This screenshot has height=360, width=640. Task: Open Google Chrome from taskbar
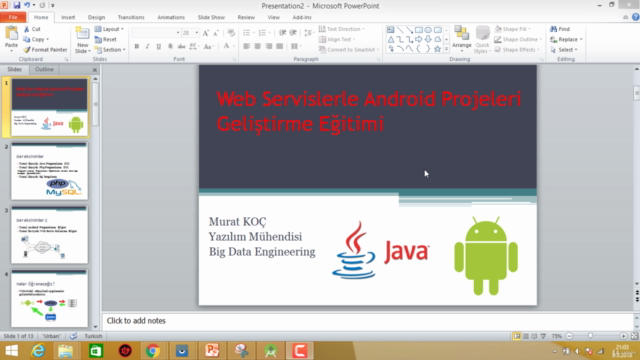pyautogui.click(x=153, y=351)
